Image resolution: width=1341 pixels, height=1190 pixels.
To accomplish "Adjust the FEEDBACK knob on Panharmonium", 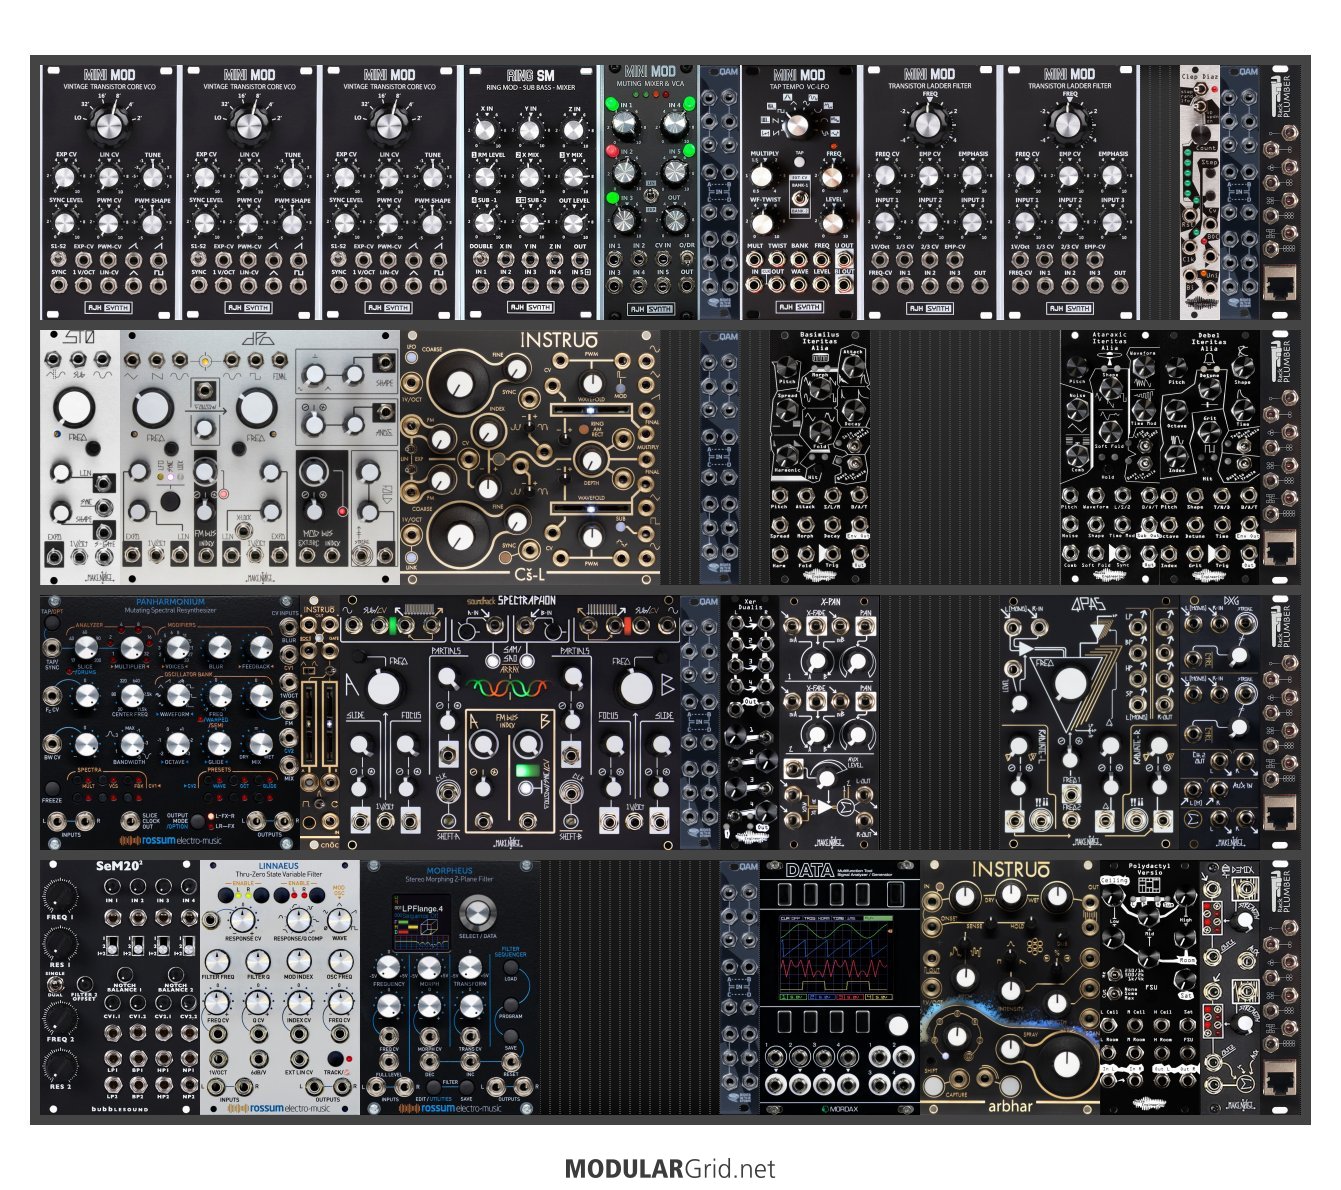I will click(260, 648).
